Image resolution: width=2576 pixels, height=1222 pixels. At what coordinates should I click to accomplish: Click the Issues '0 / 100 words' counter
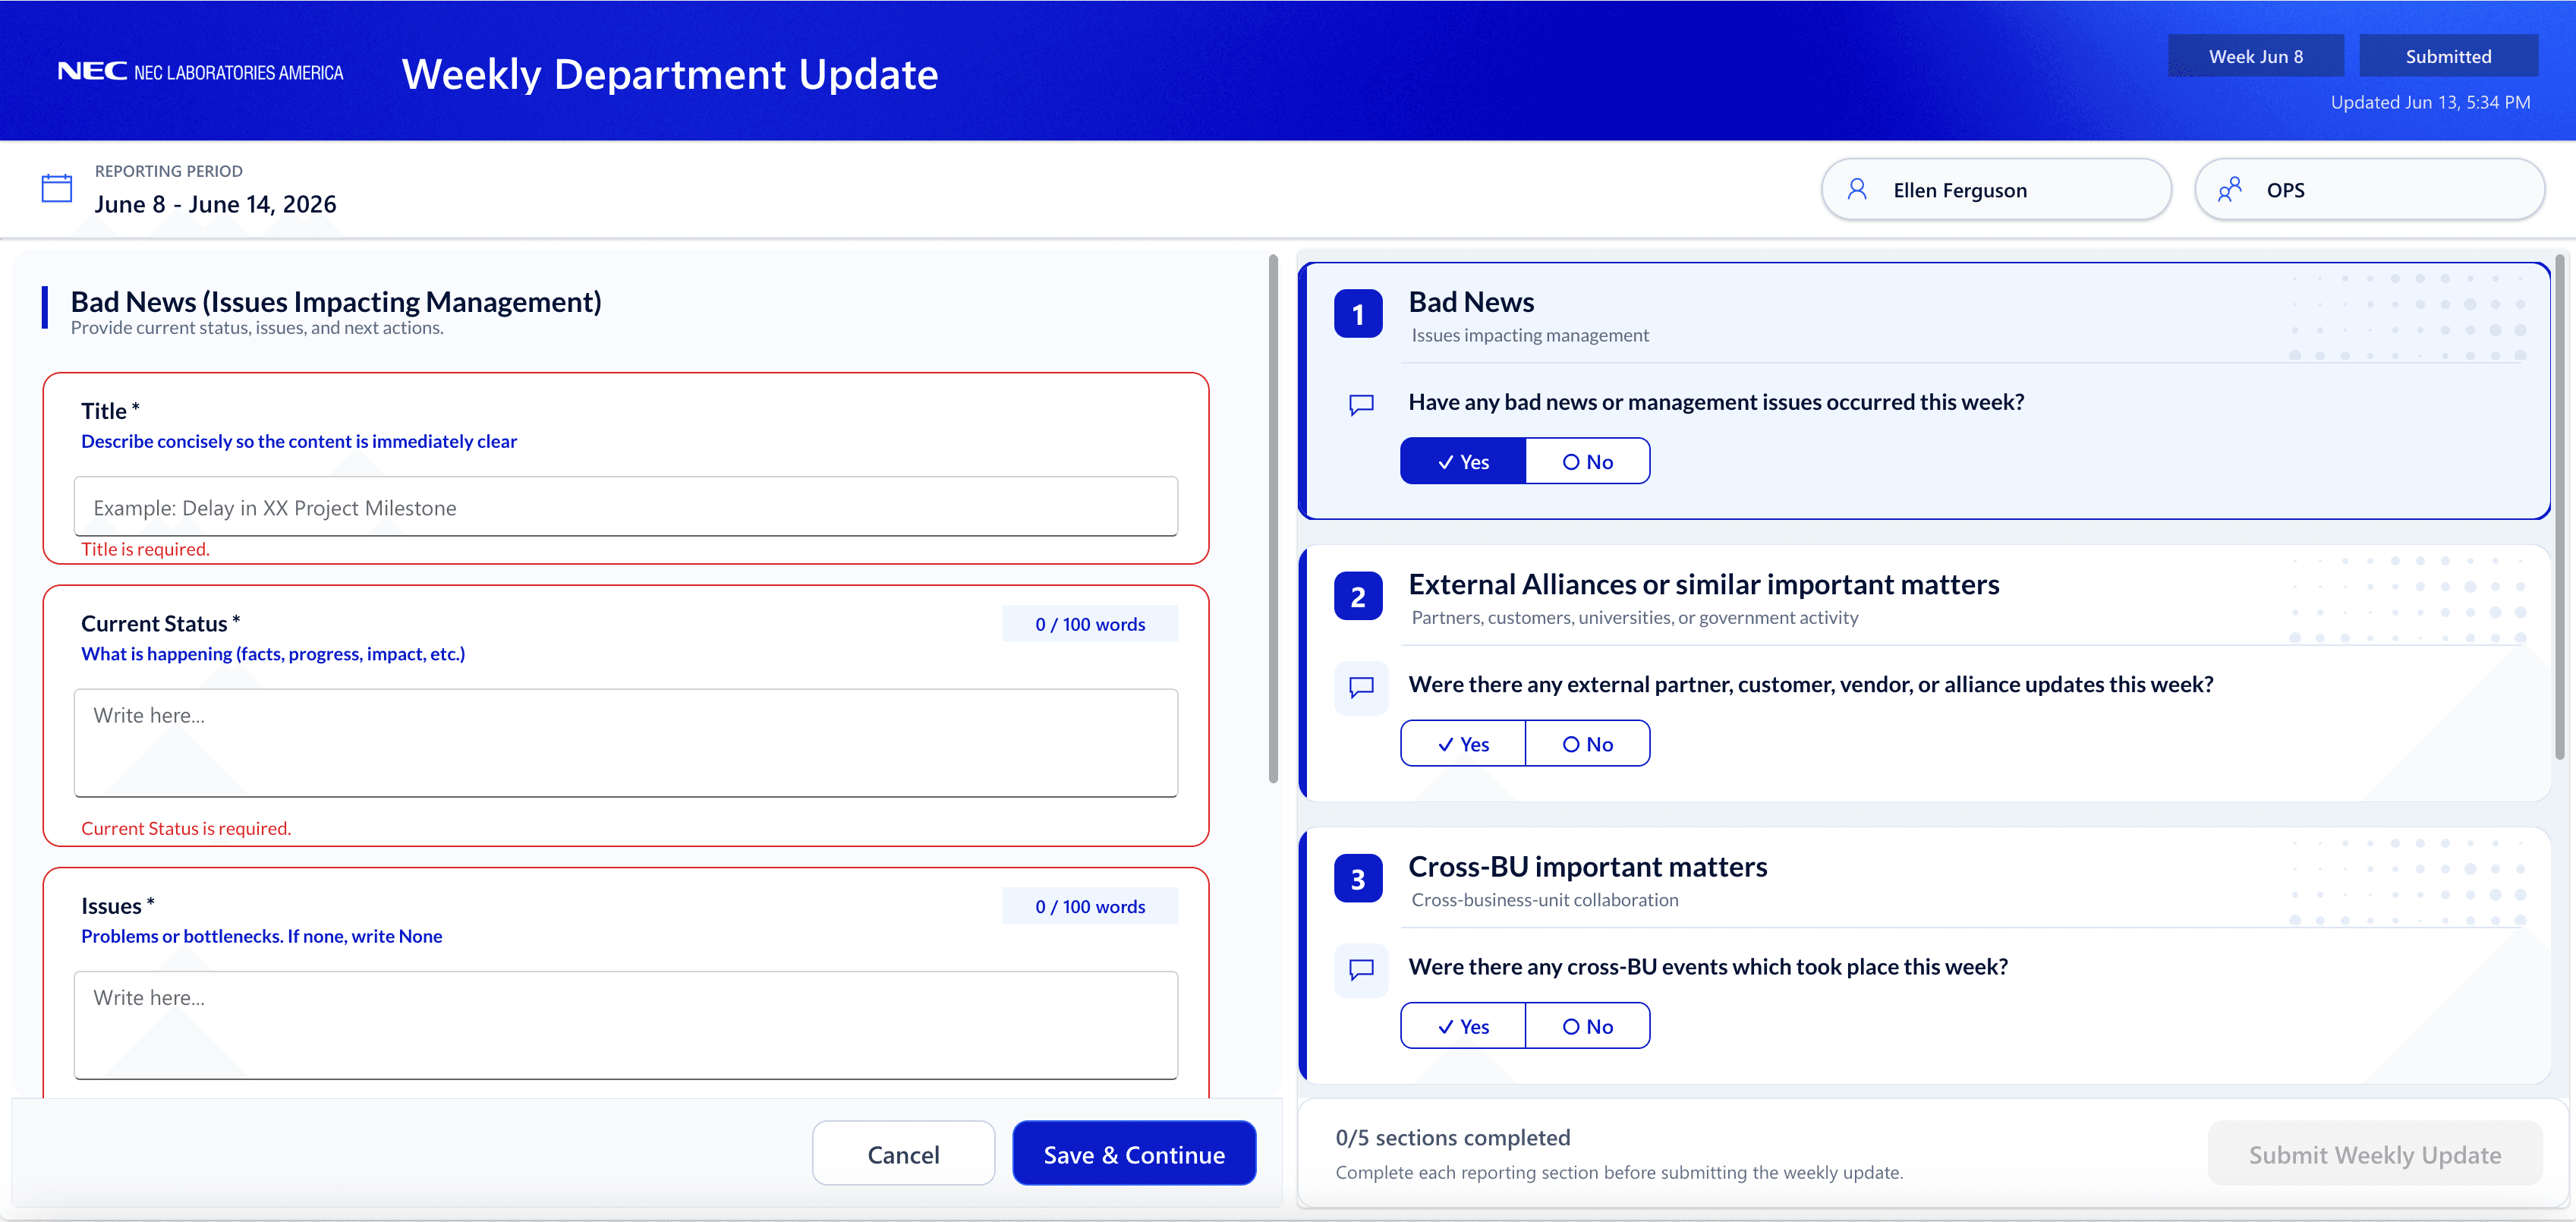(x=1090, y=906)
